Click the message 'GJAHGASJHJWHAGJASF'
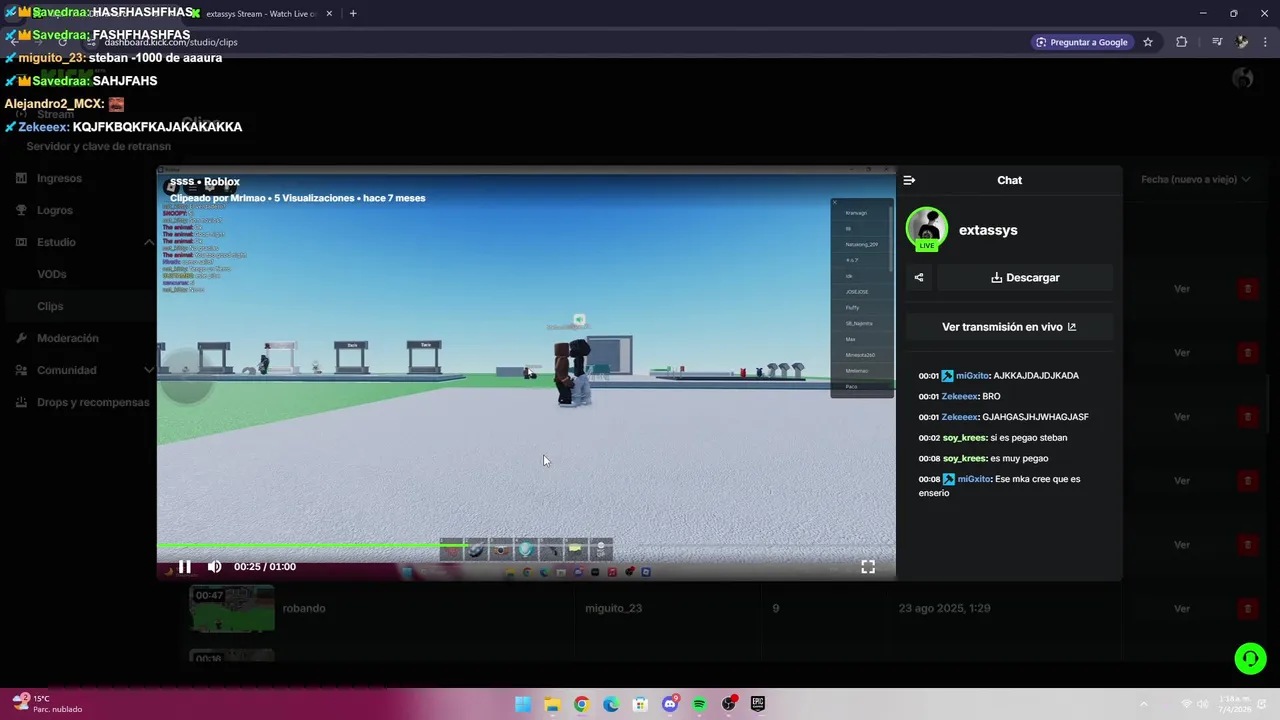Image resolution: width=1280 pixels, height=720 pixels. point(1035,417)
